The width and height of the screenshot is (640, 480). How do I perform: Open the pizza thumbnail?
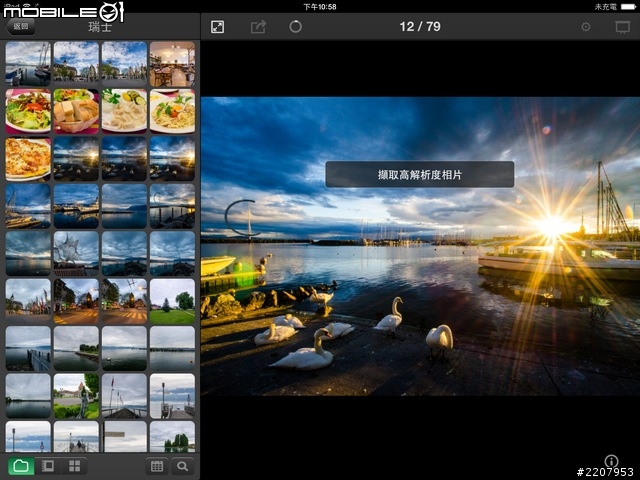point(28,159)
